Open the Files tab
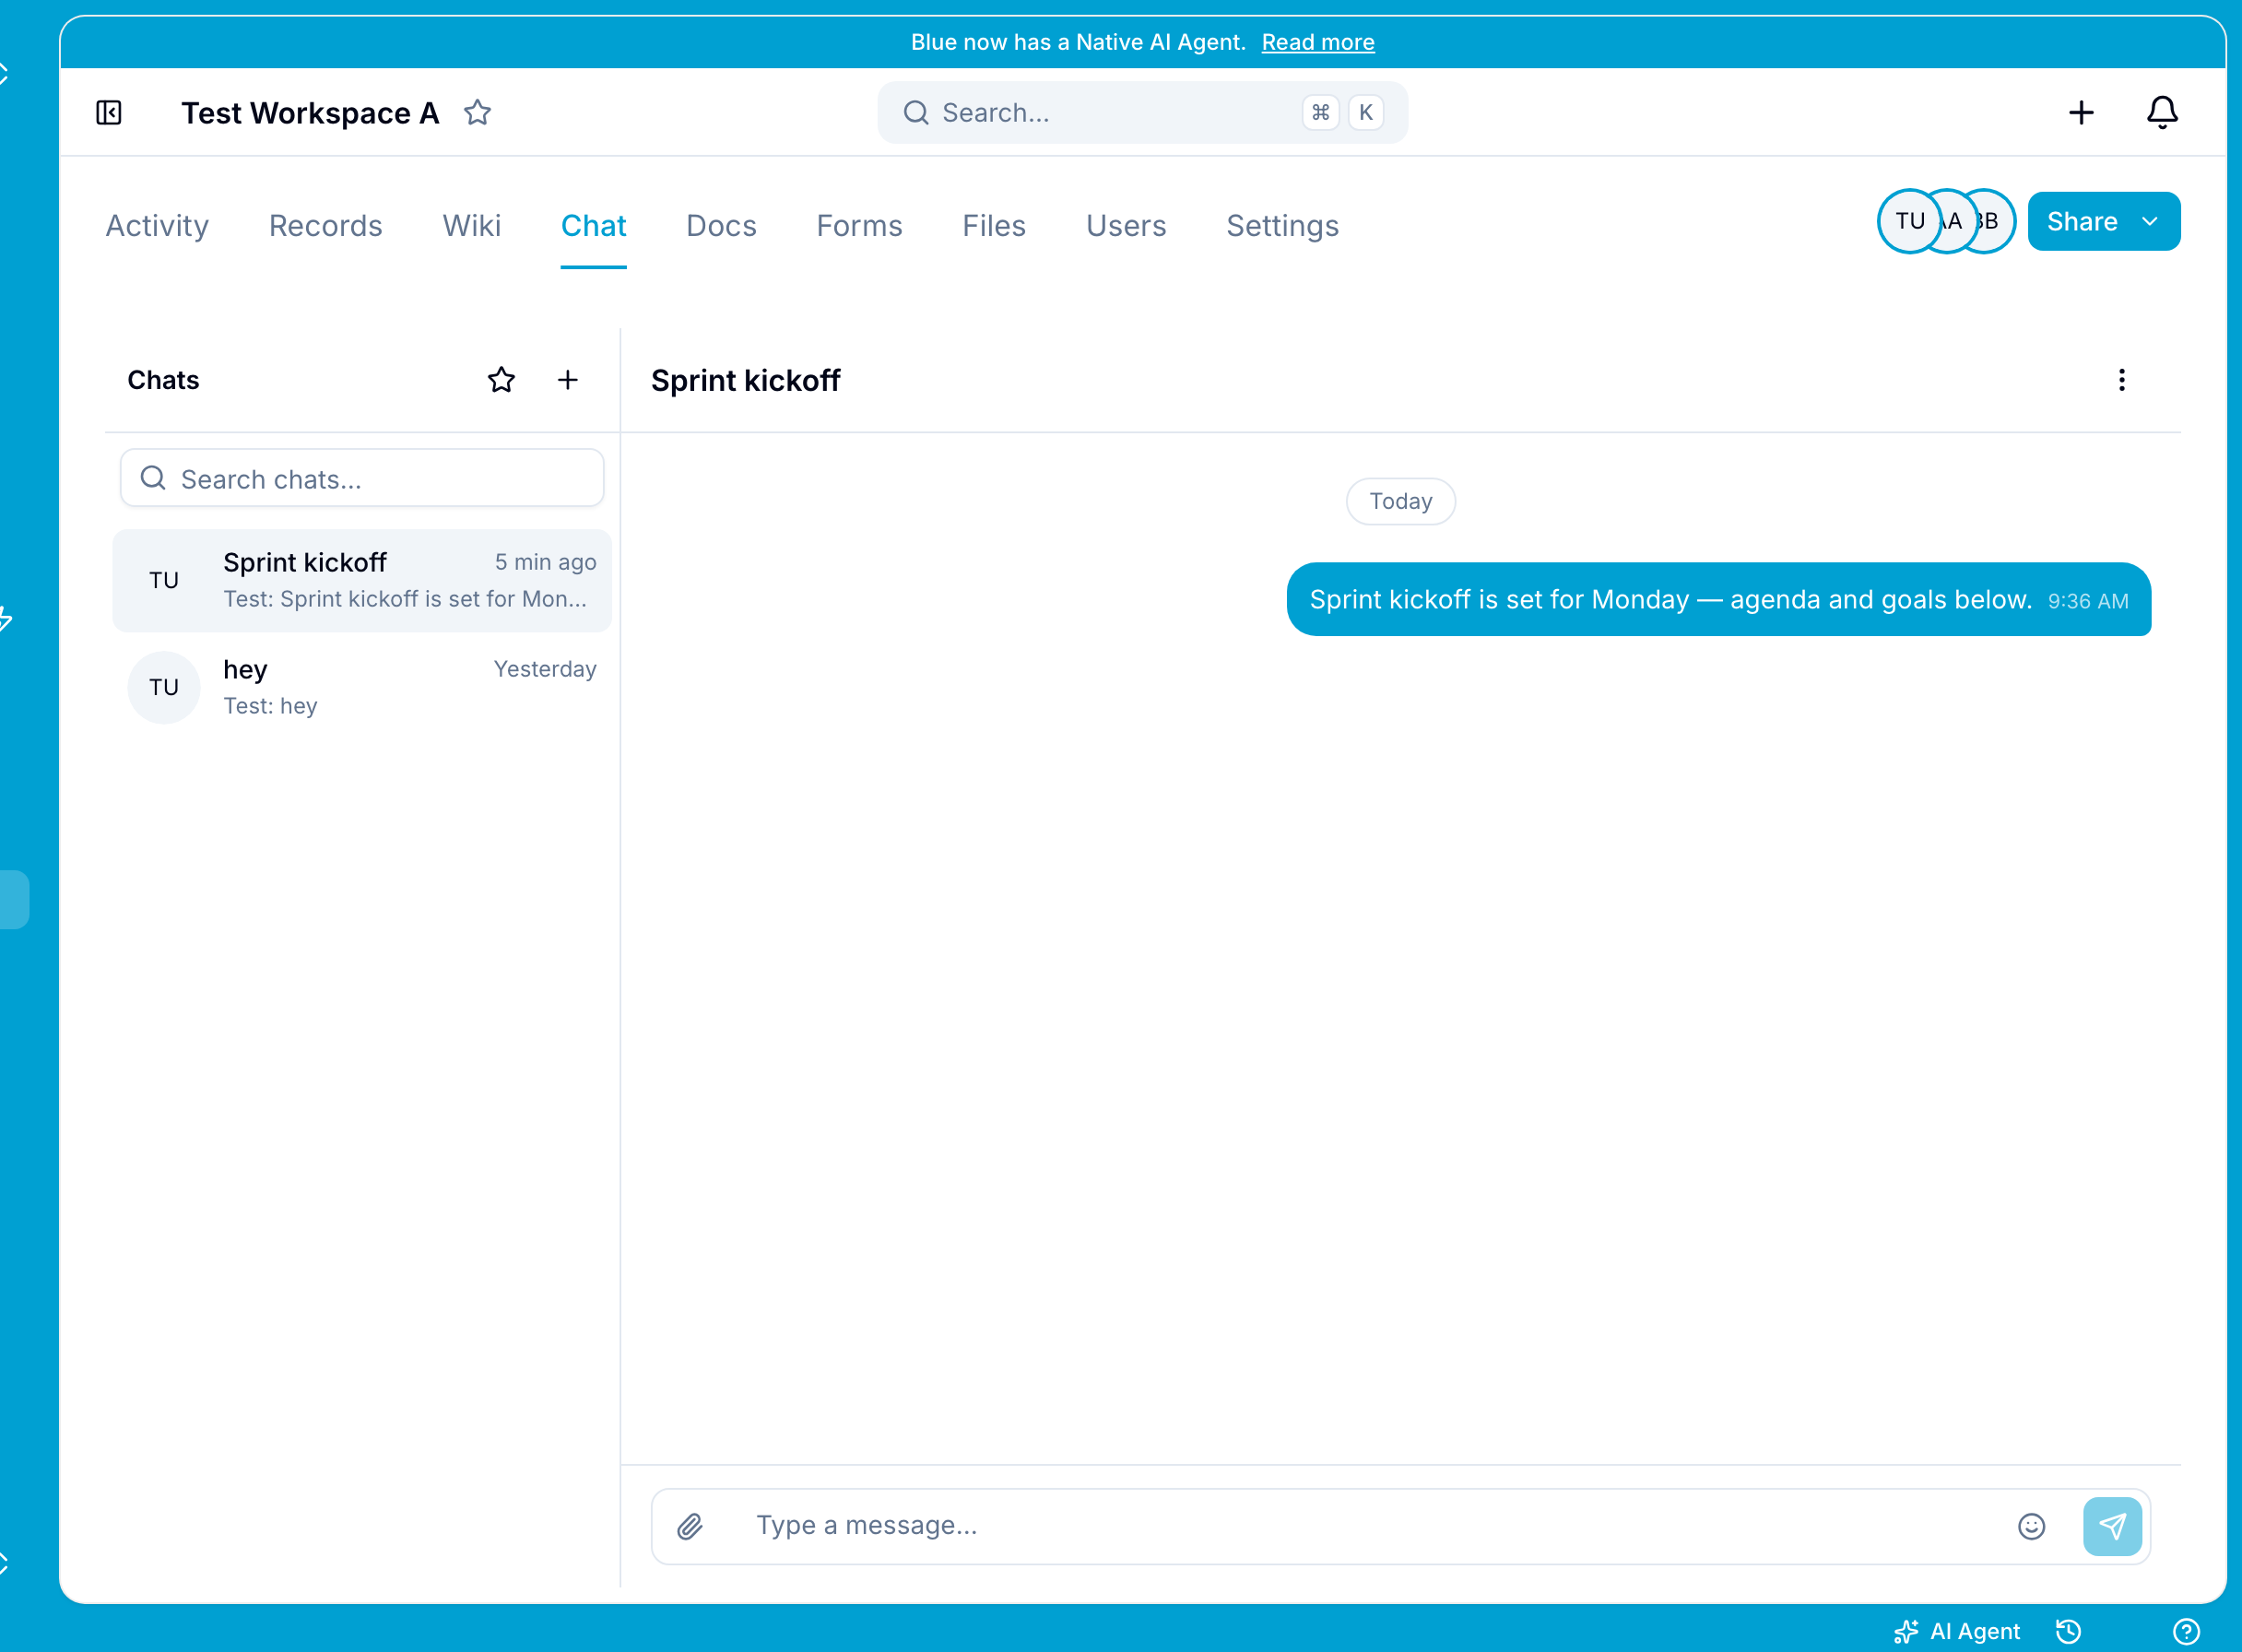This screenshot has height=1652, width=2242. point(994,226)
